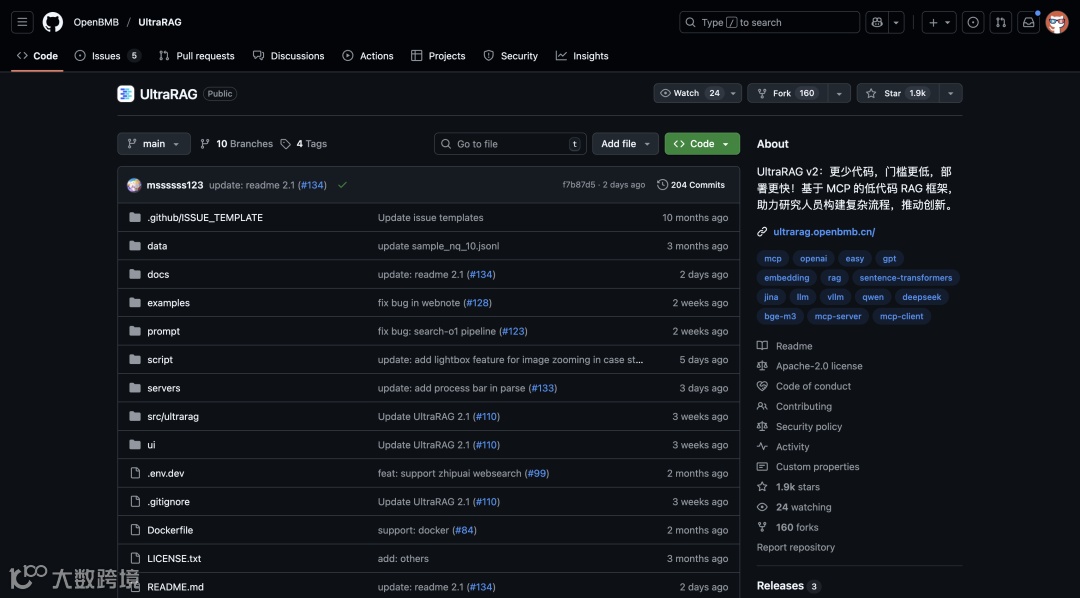Open the user profile avatar menu
This screenshot has width=1080, height=598.
pos(1057,22)
